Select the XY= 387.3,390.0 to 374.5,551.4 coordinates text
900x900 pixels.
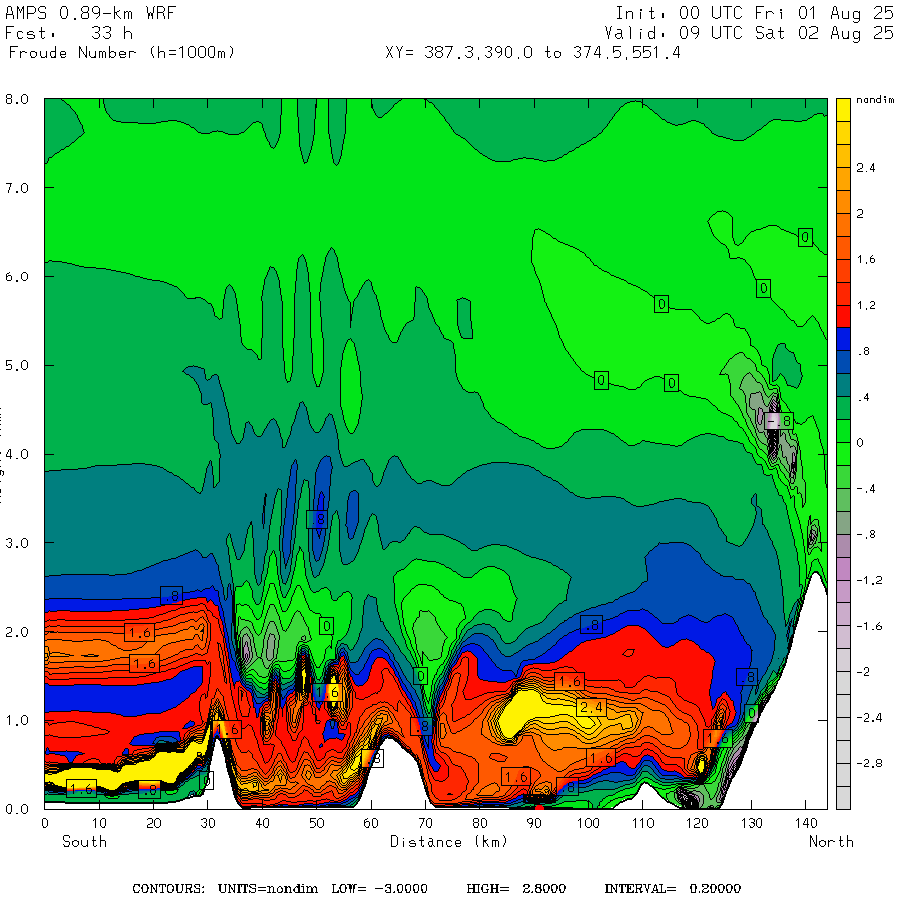533,53
